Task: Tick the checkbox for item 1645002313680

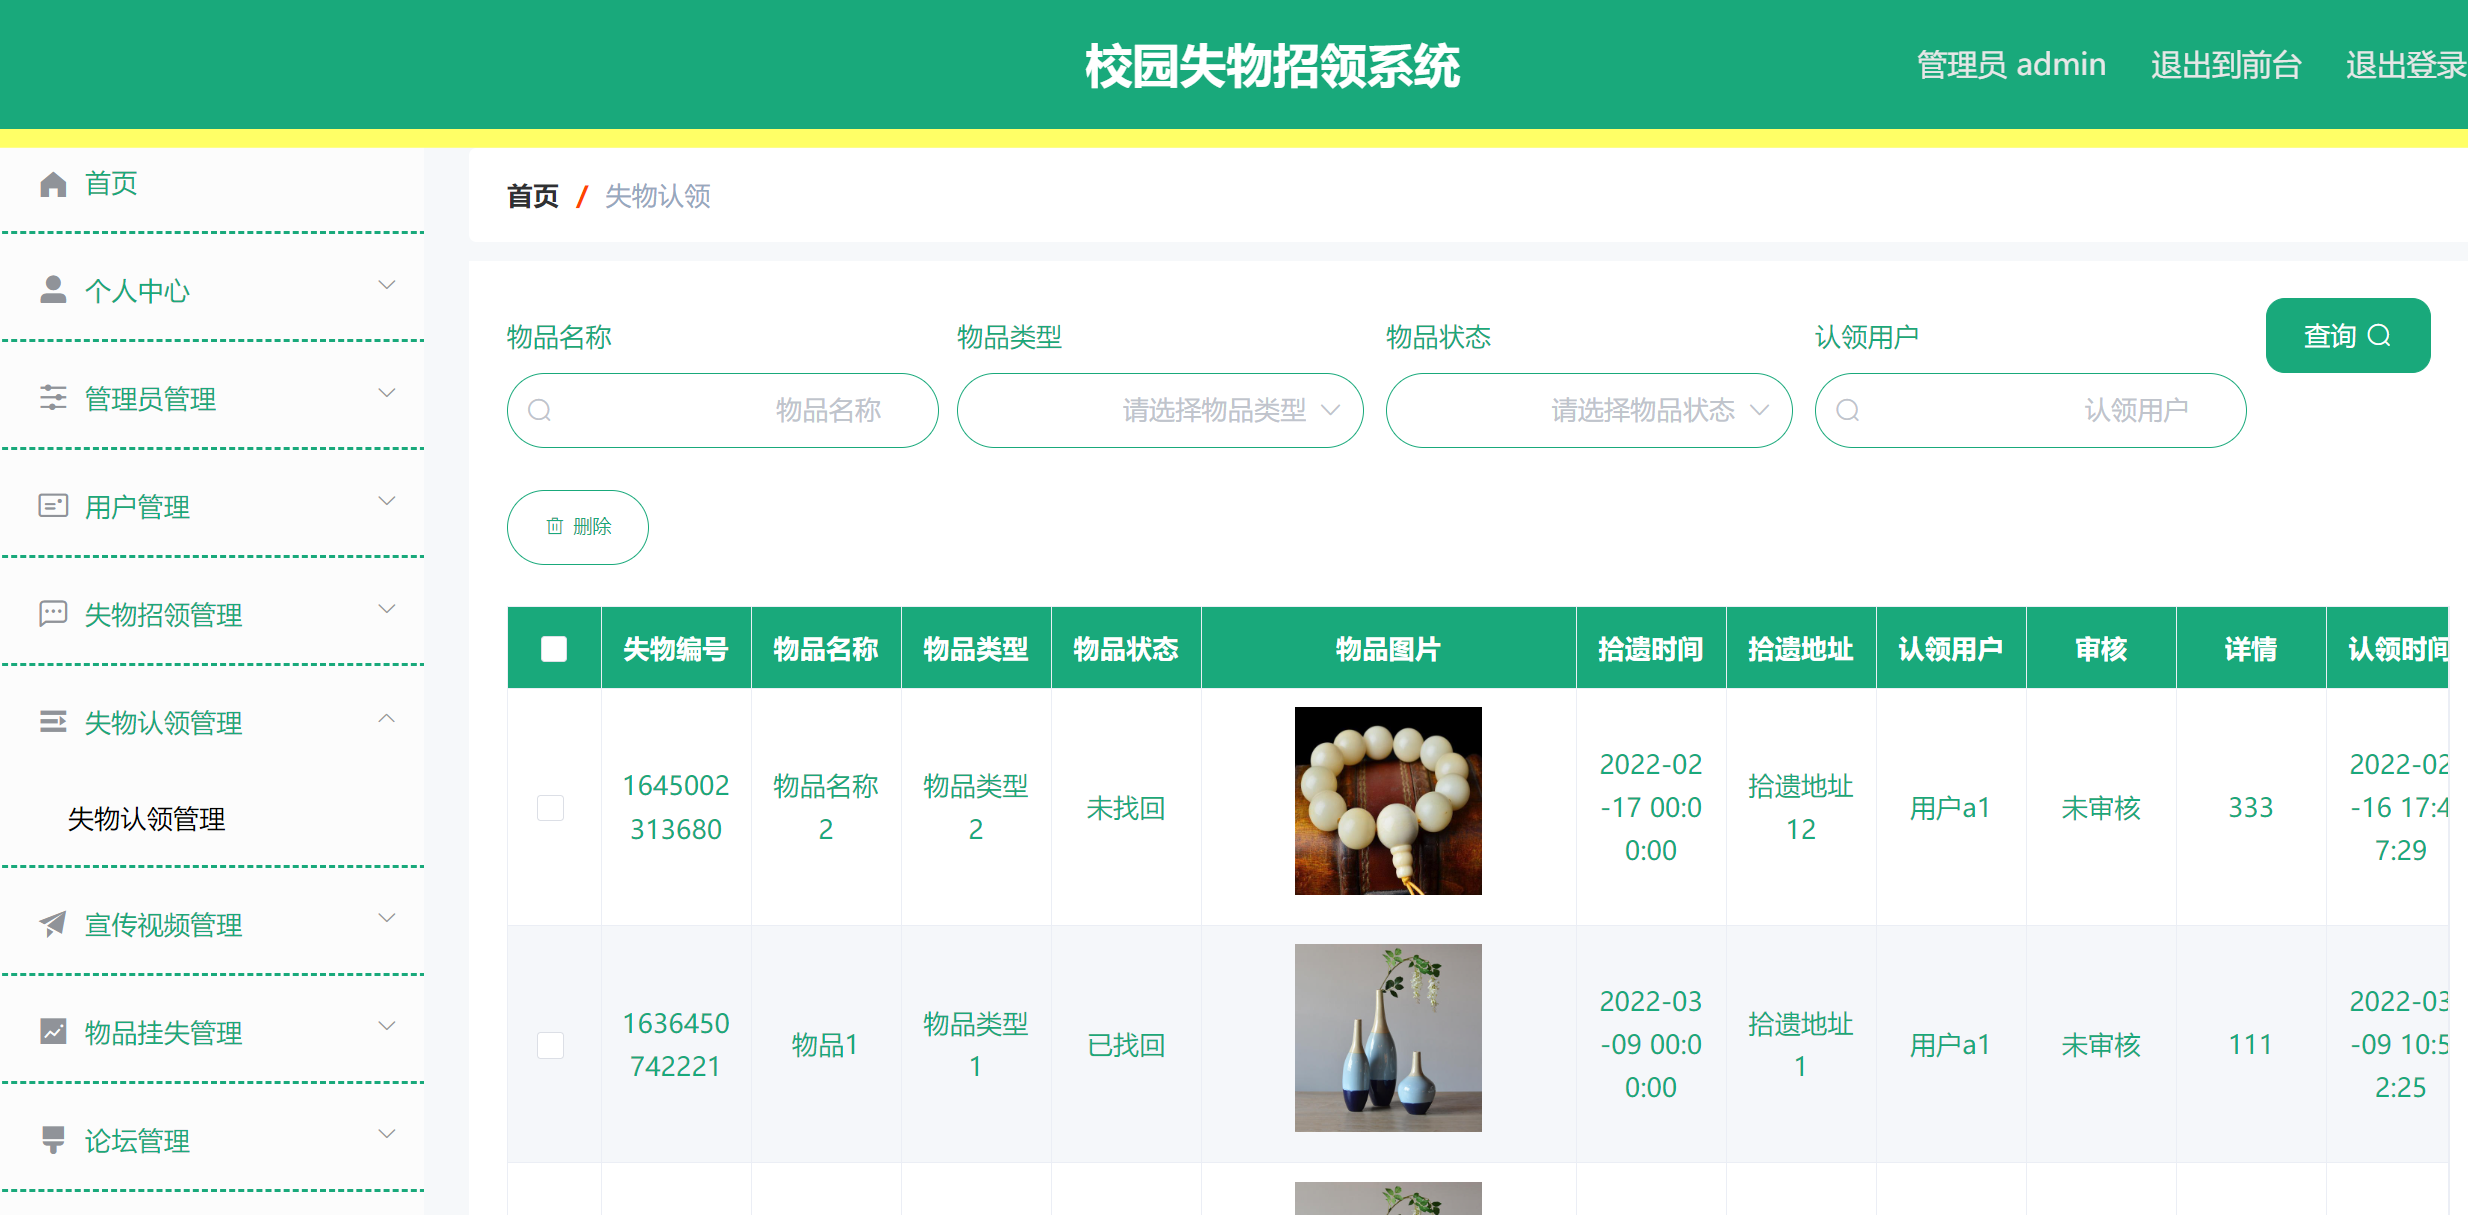Action: [x=550, y=807]
